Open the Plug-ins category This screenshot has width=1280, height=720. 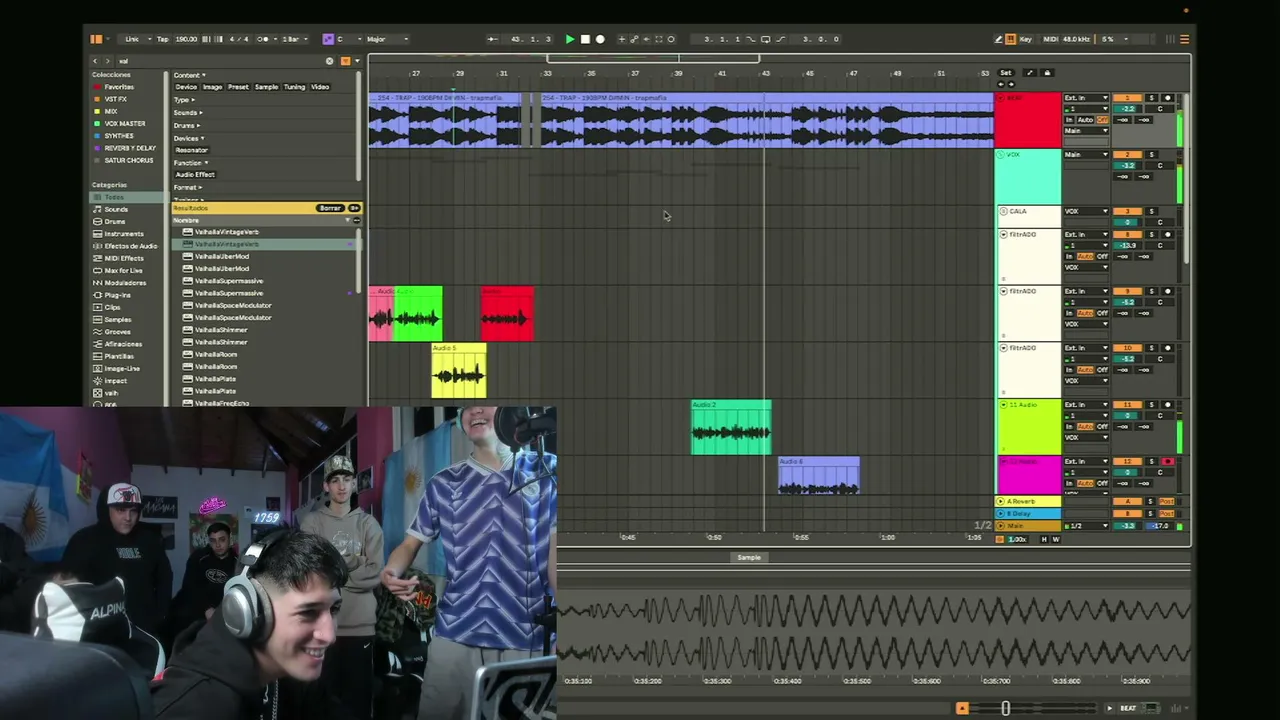pos(117,295)
